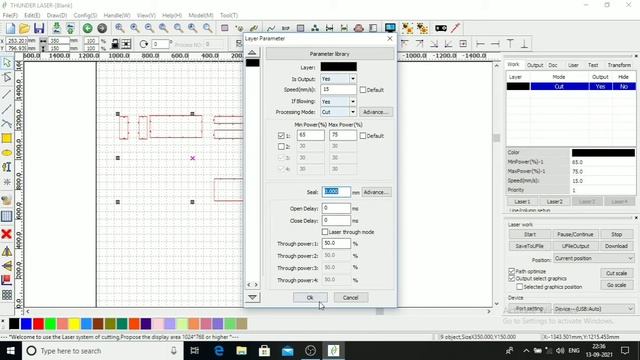
Task: Open the File menu
Action: click(x=10, y=15)
